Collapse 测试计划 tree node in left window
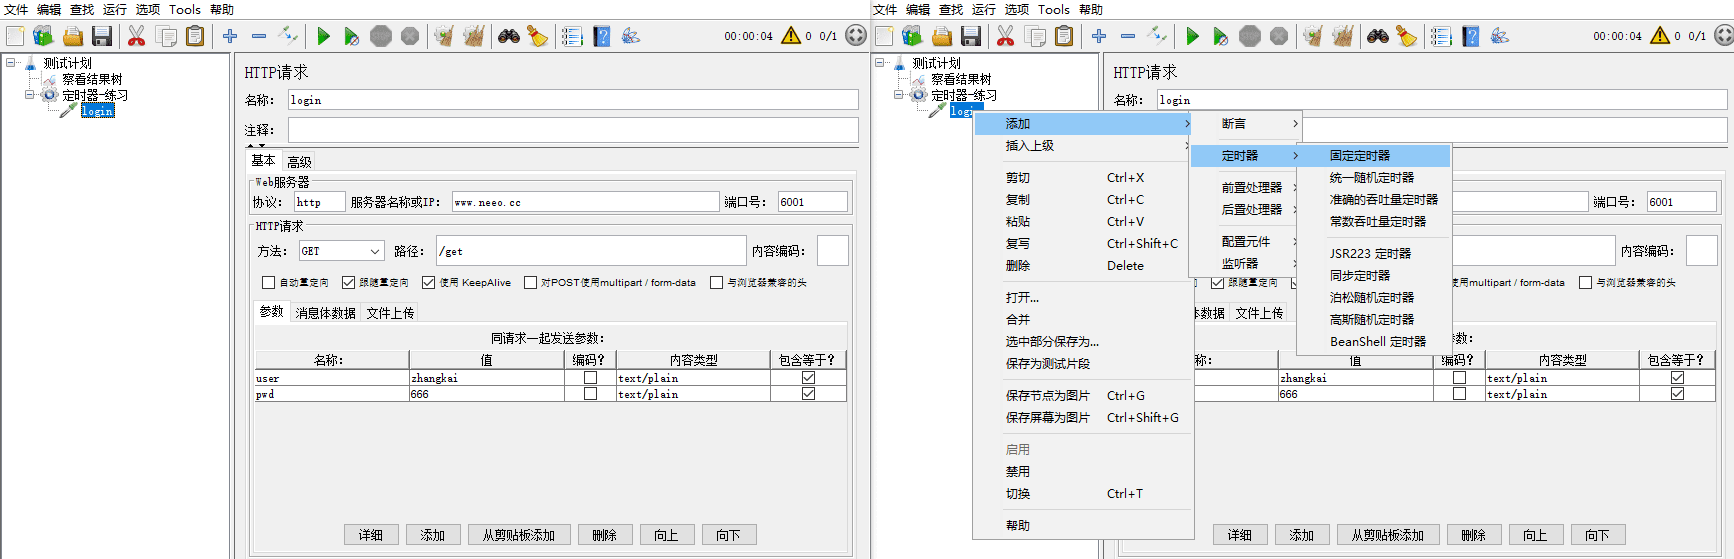 point(12,62)
